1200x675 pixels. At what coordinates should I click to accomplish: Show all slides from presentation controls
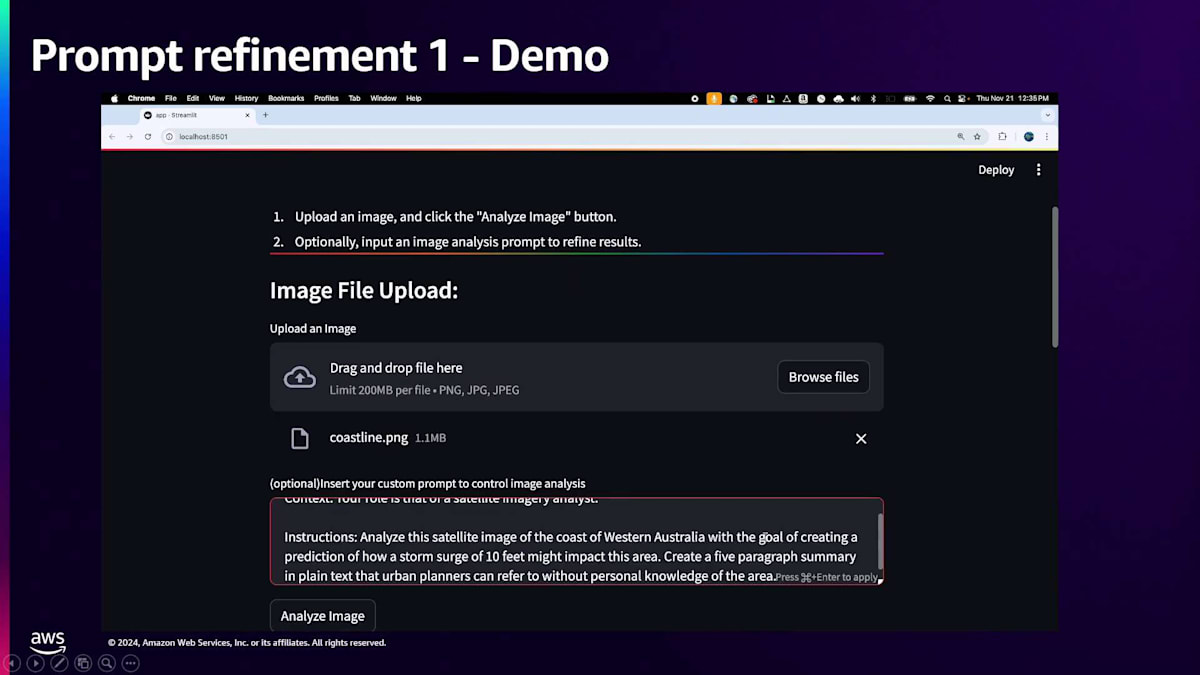coord(83,662)
